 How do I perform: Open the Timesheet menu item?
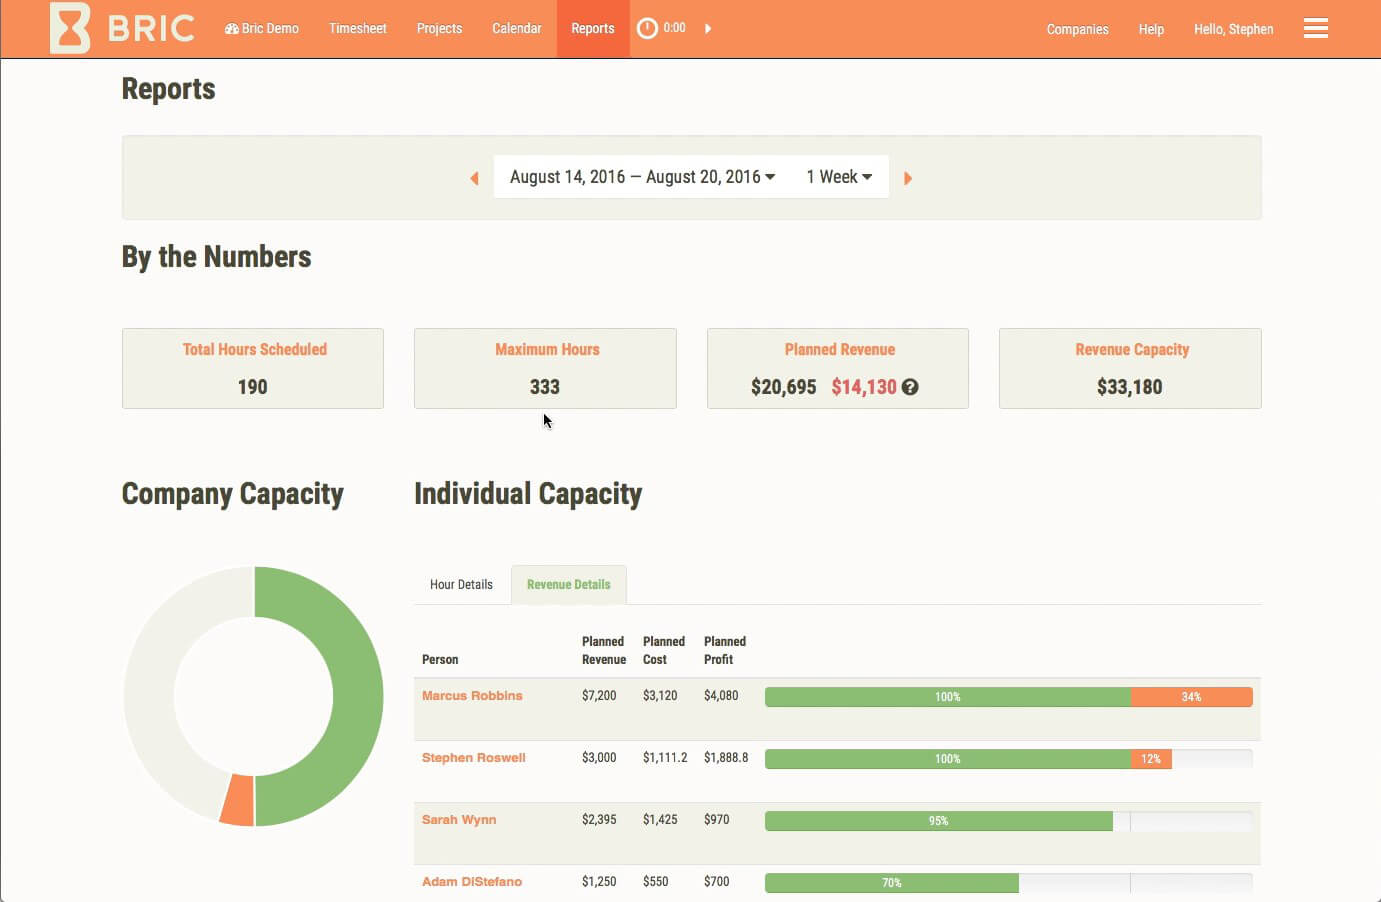pos(357,28)
